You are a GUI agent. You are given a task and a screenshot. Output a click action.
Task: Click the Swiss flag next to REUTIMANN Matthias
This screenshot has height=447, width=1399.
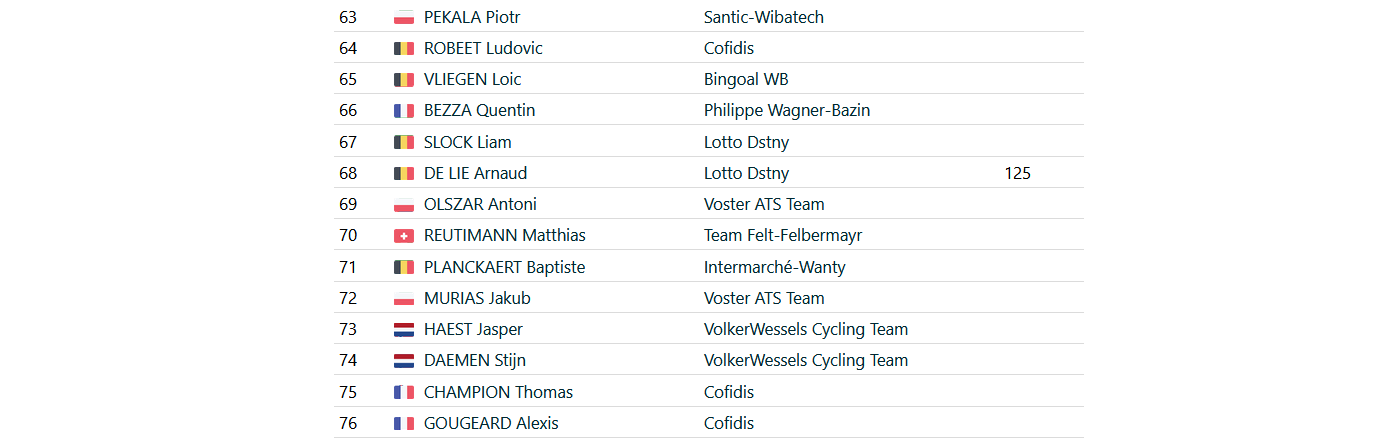click(404, 236)
